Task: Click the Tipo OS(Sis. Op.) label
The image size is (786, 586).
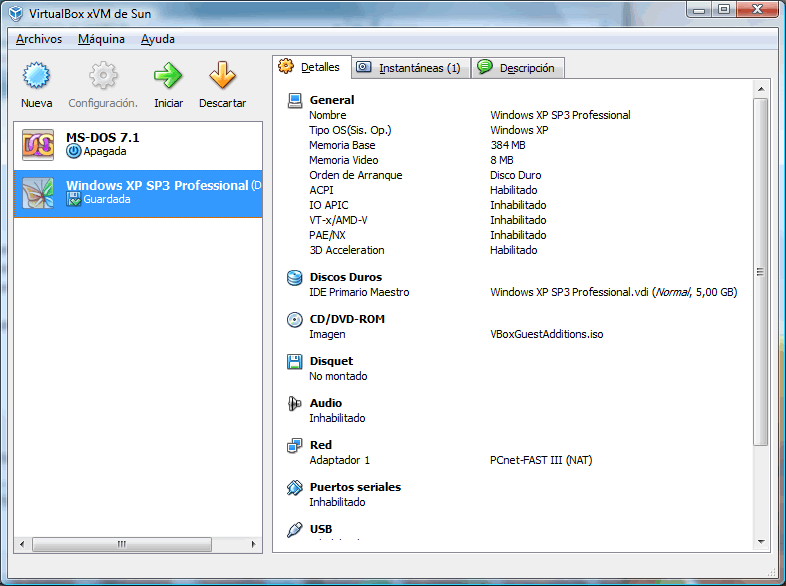Action: click(x=350, y=130)
